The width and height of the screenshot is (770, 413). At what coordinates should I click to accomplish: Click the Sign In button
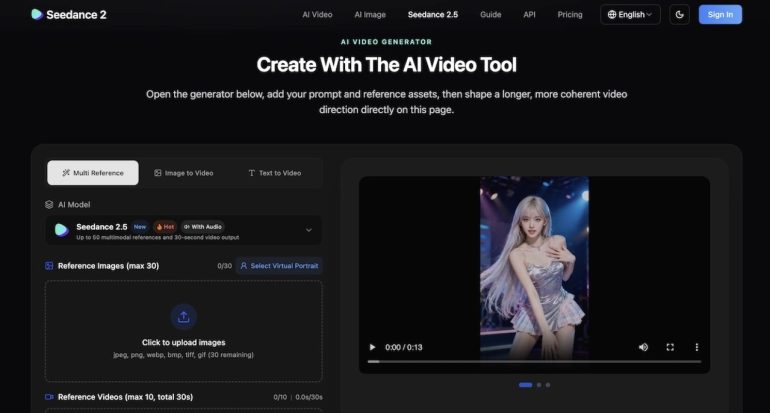[x=720, y=15]
